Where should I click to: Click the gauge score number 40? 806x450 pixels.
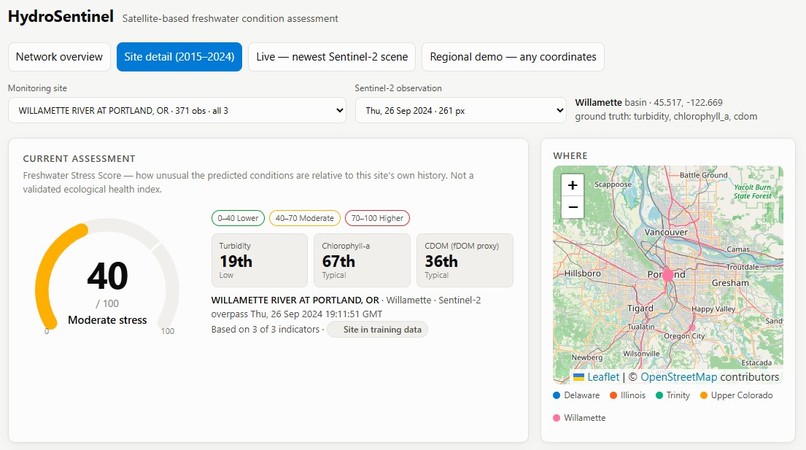(107, 276)
